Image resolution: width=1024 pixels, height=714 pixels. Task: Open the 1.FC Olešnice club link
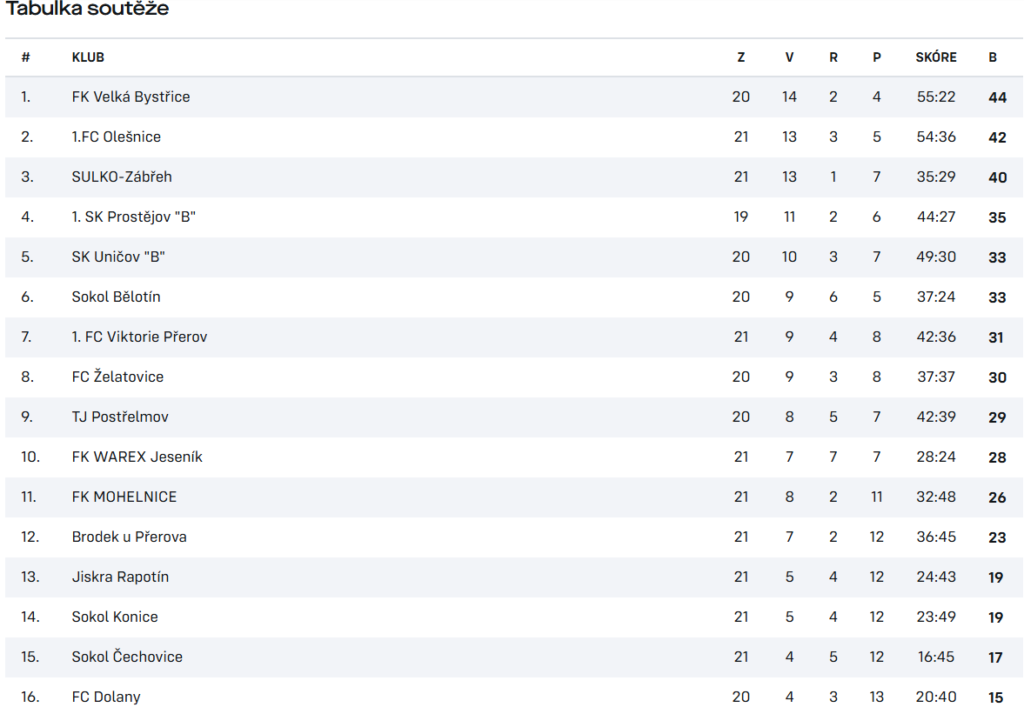tap(116, 137)
